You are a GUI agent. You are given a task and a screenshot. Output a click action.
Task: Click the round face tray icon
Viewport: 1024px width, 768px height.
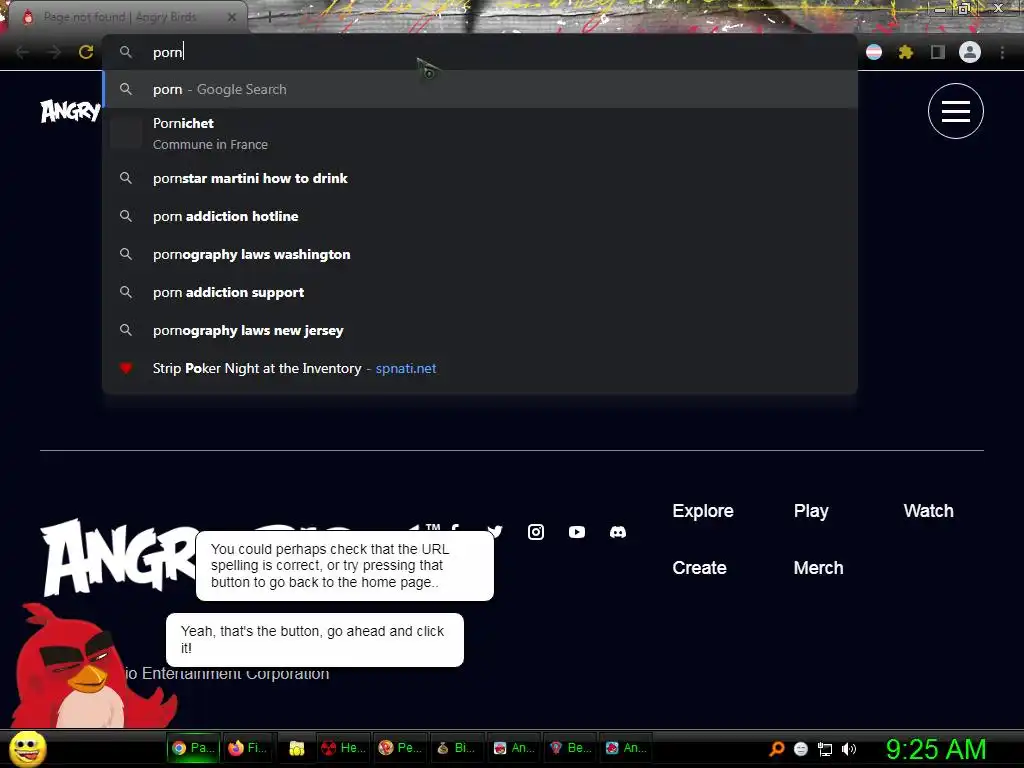coord(801,749)
